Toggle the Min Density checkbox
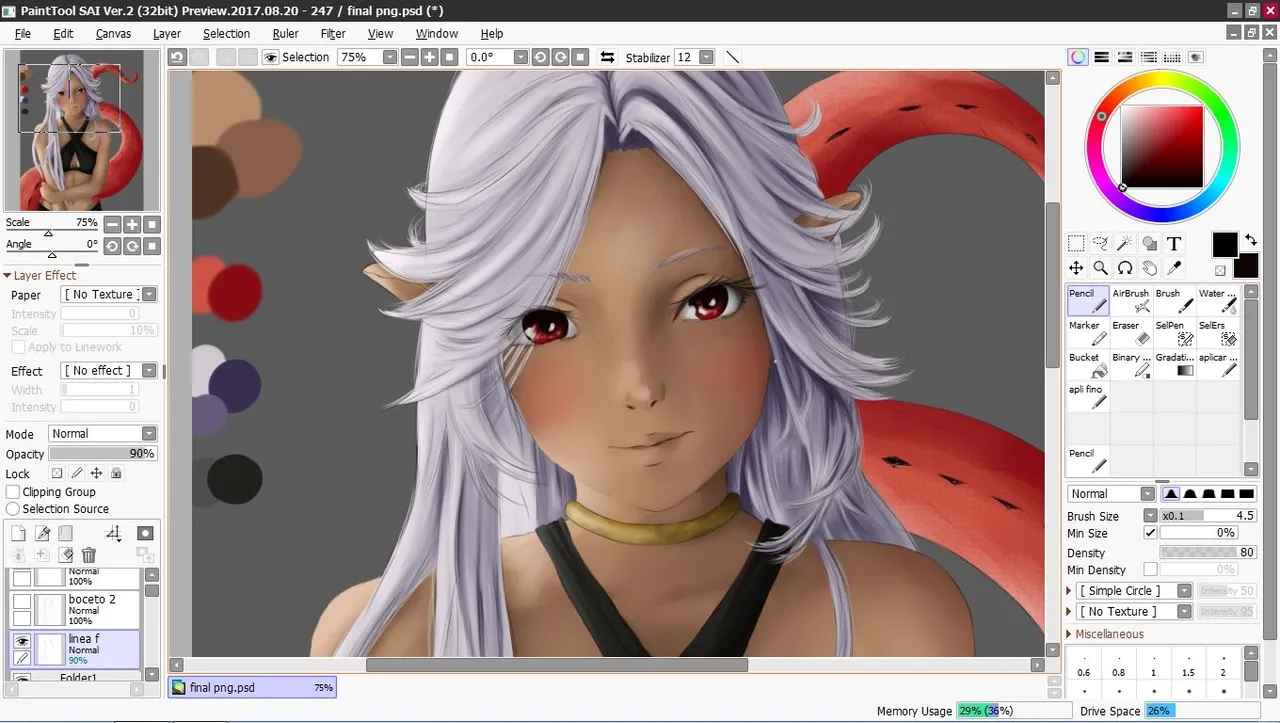 point(1150,570)
